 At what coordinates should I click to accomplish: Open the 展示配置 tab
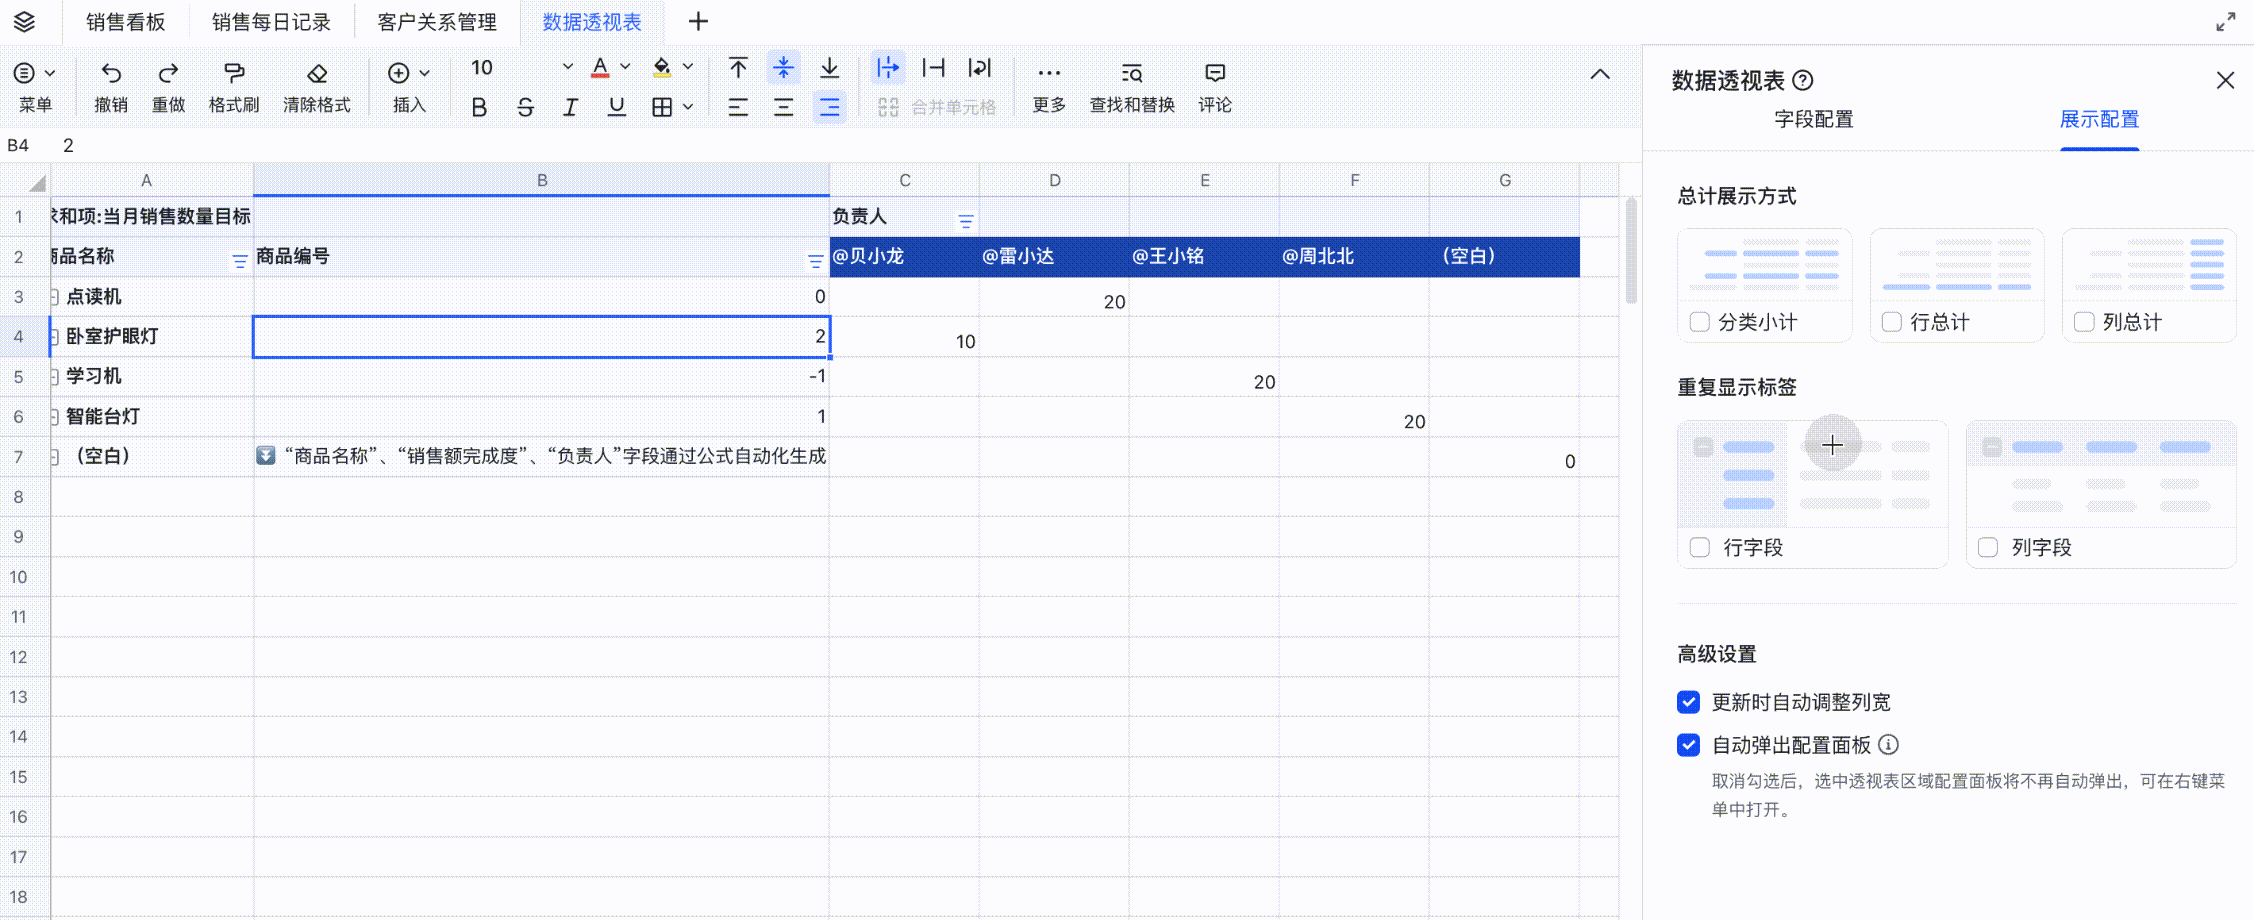(2099, 119)
